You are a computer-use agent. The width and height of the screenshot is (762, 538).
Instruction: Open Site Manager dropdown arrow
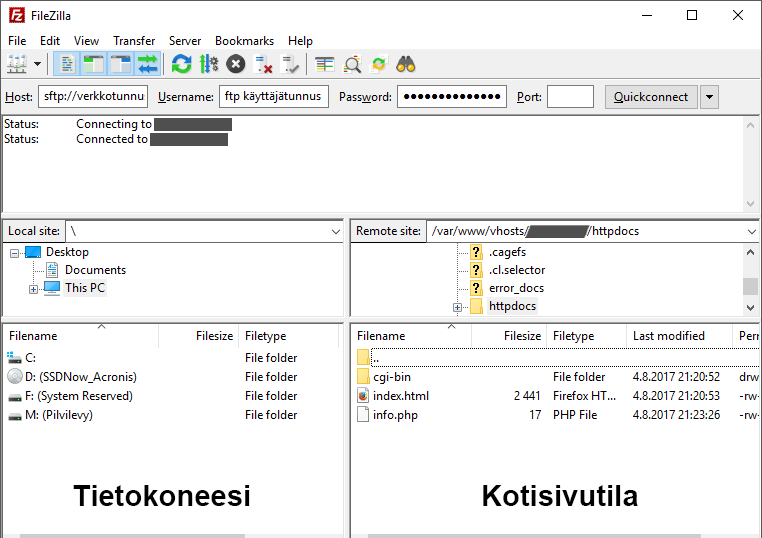37,64
